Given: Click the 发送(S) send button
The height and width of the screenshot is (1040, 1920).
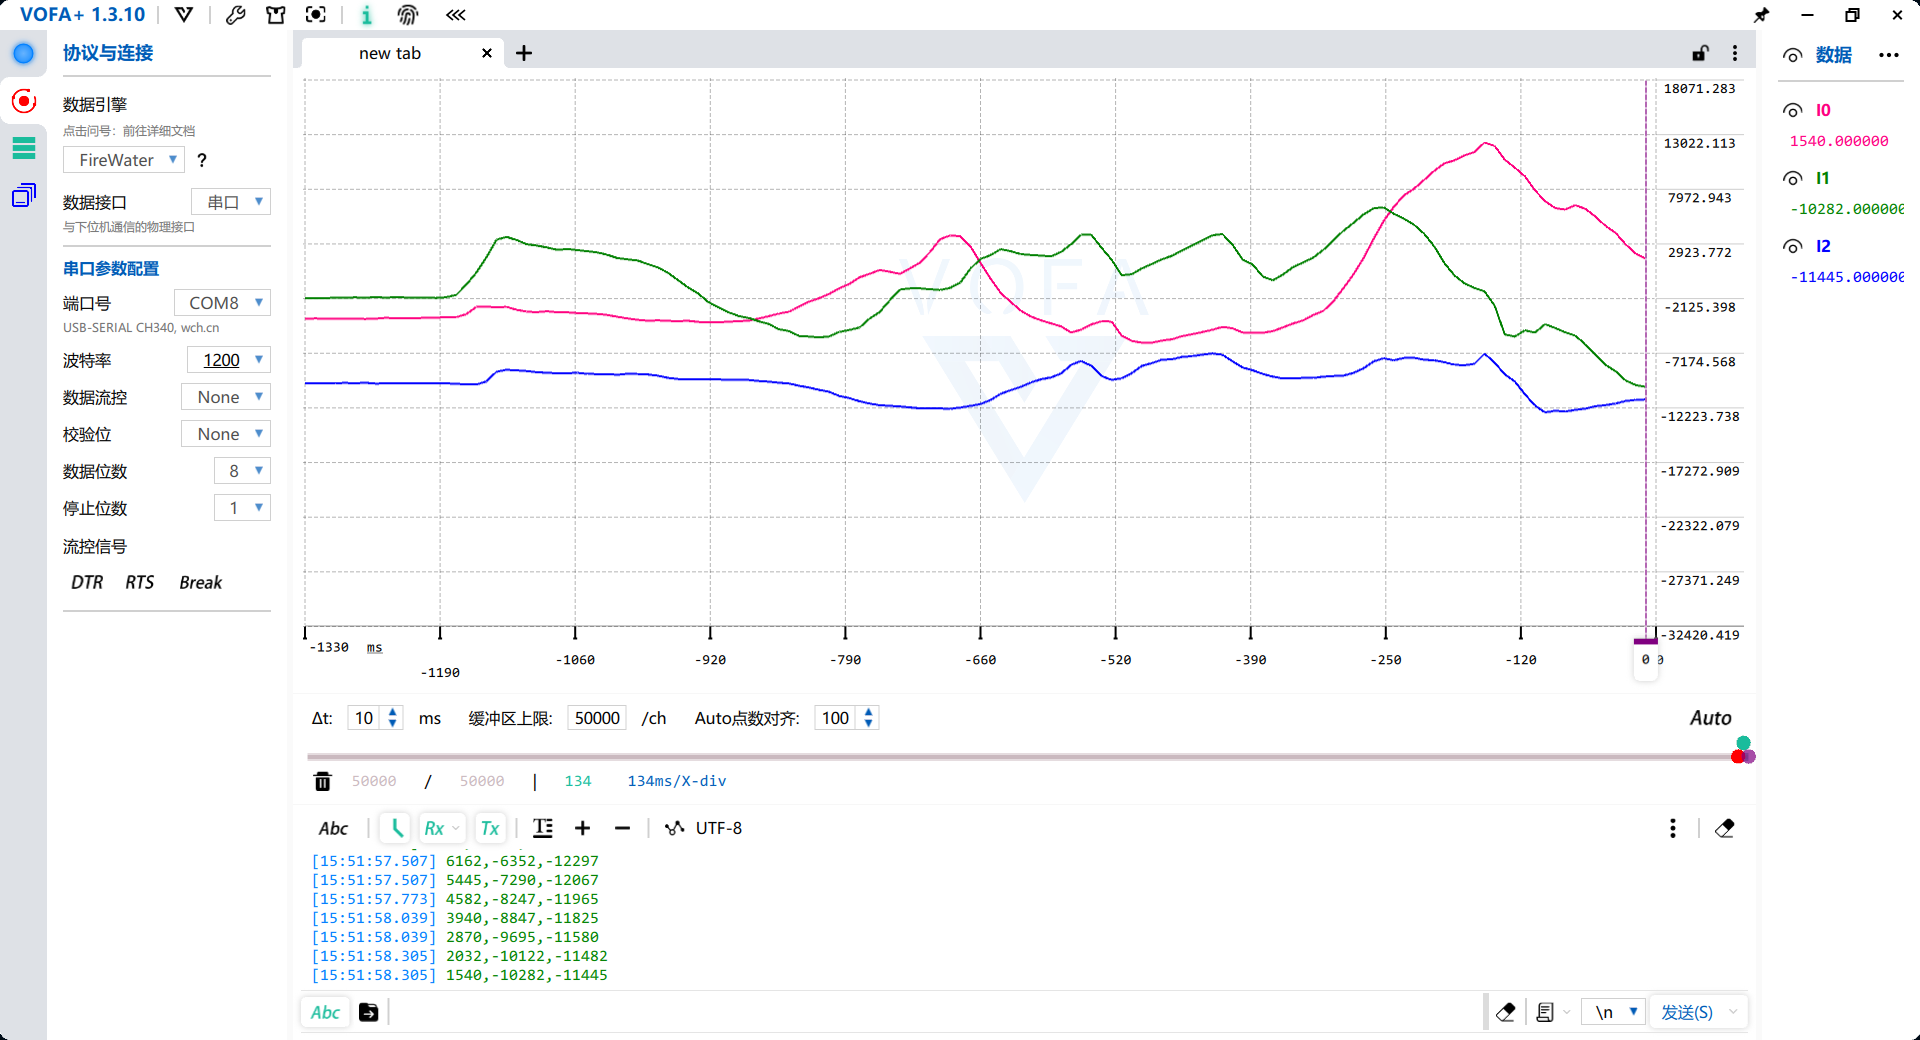Looking at the screenshot, I should pyautogui.click(x=1687, y=1012).
